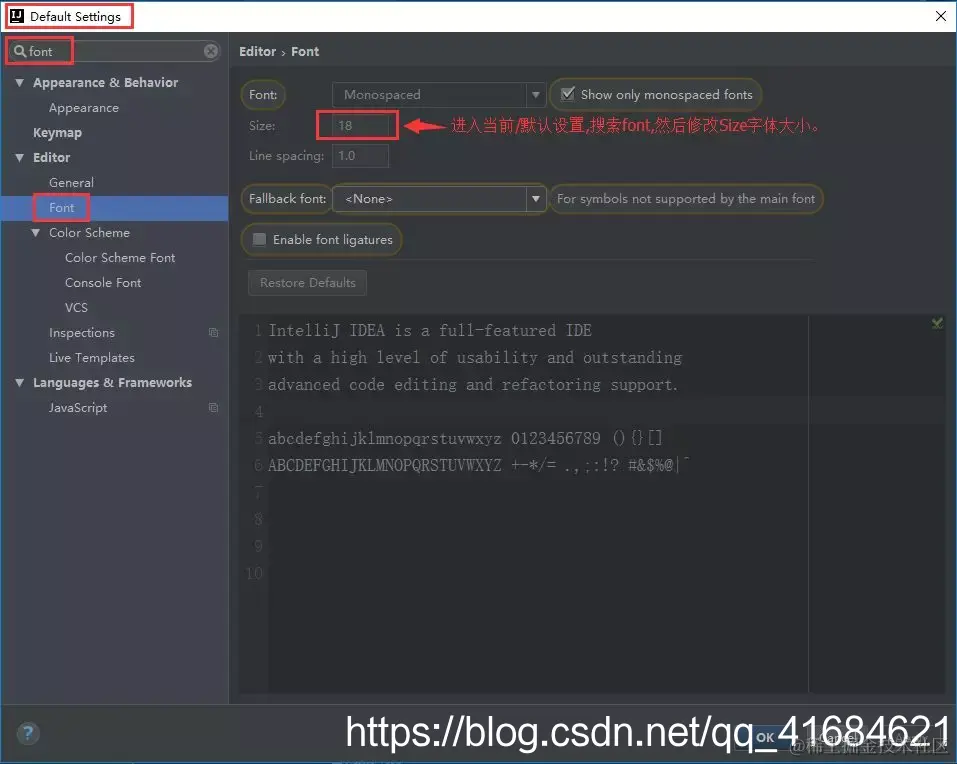Click the green checkmark in preview gutter
This screenshot has height=764, width=957.
coord(937,323)
